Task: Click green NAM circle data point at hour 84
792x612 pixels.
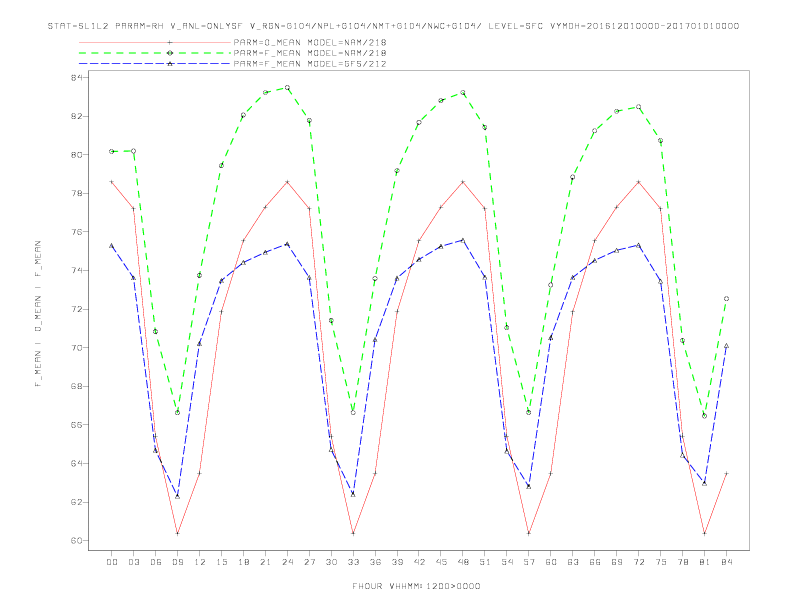Action: pos(726,298)
